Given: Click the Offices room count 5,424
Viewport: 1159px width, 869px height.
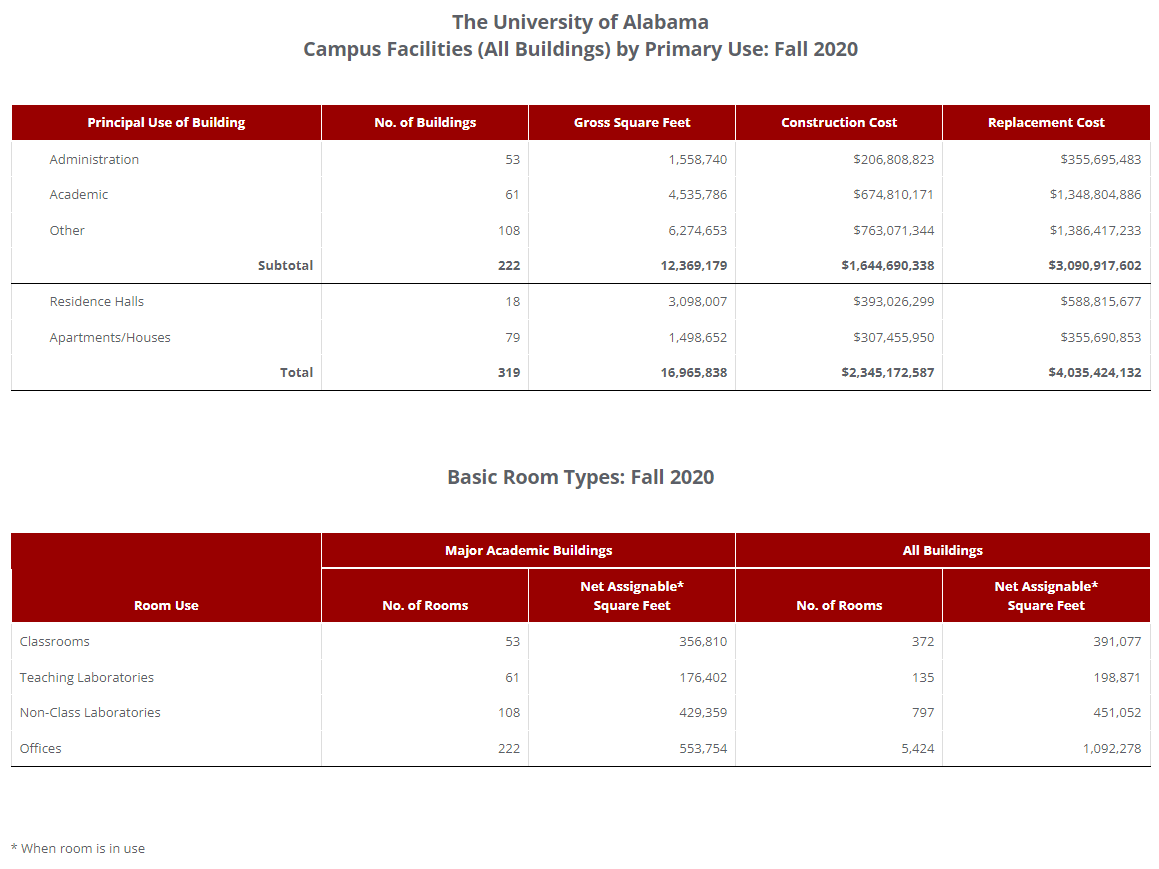Looking at the screenshot, I should (x=917, y=749).
